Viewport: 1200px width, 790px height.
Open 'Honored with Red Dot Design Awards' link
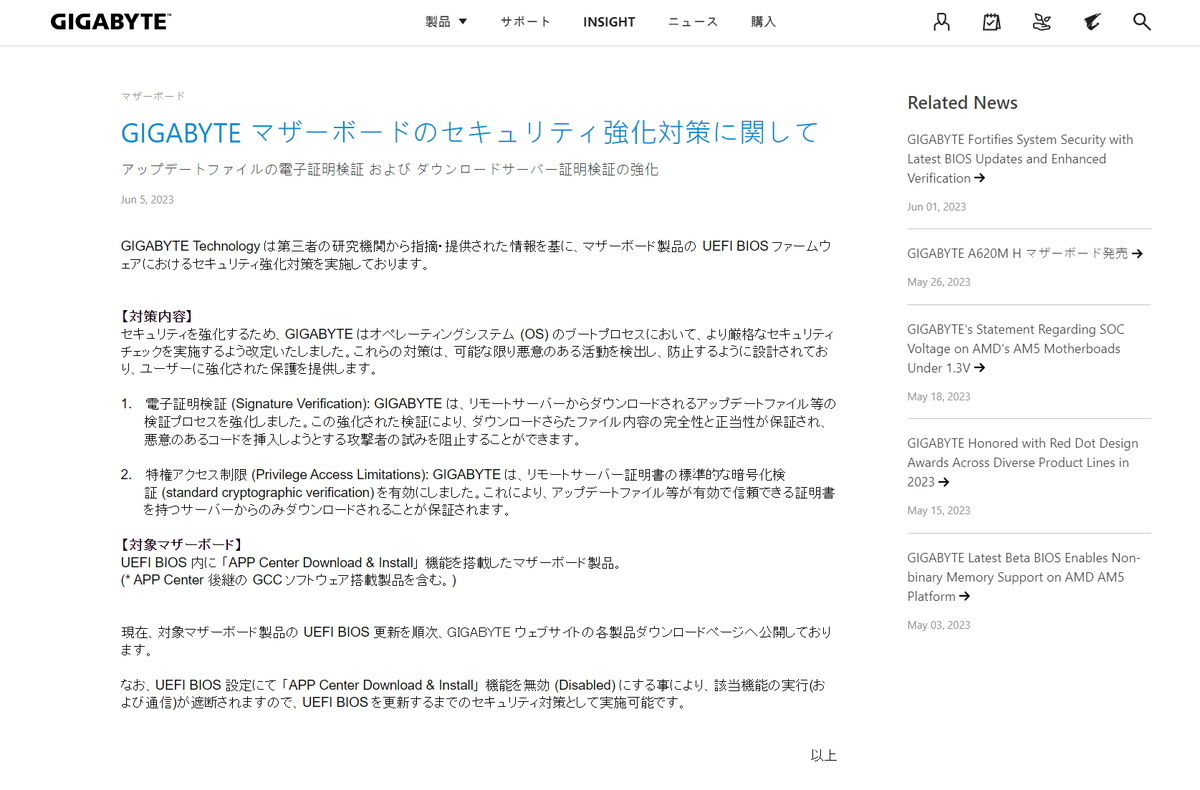click(x=1022, y=462)
